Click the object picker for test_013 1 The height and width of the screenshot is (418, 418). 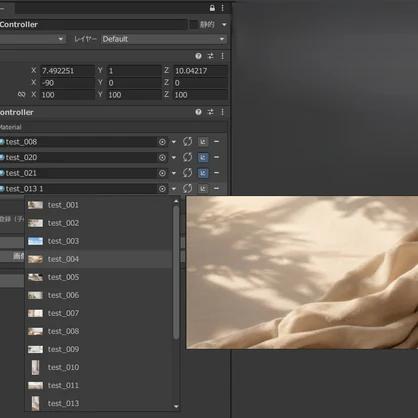pyautogui.click(x=162, y=189)
